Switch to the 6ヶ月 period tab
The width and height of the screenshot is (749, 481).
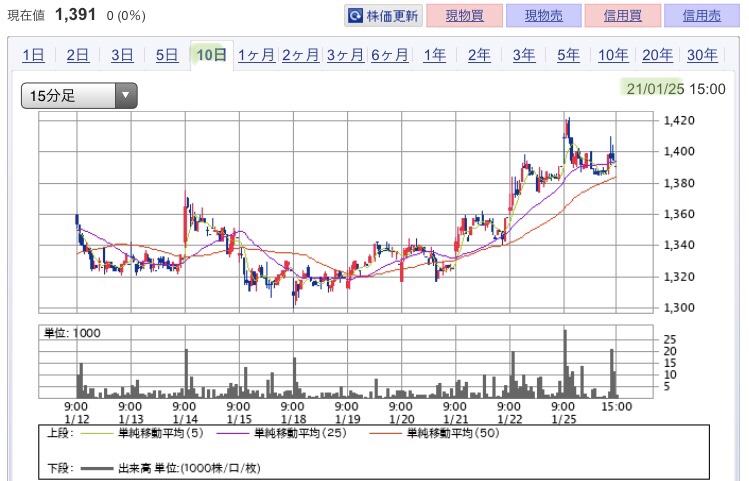point(390,55)
